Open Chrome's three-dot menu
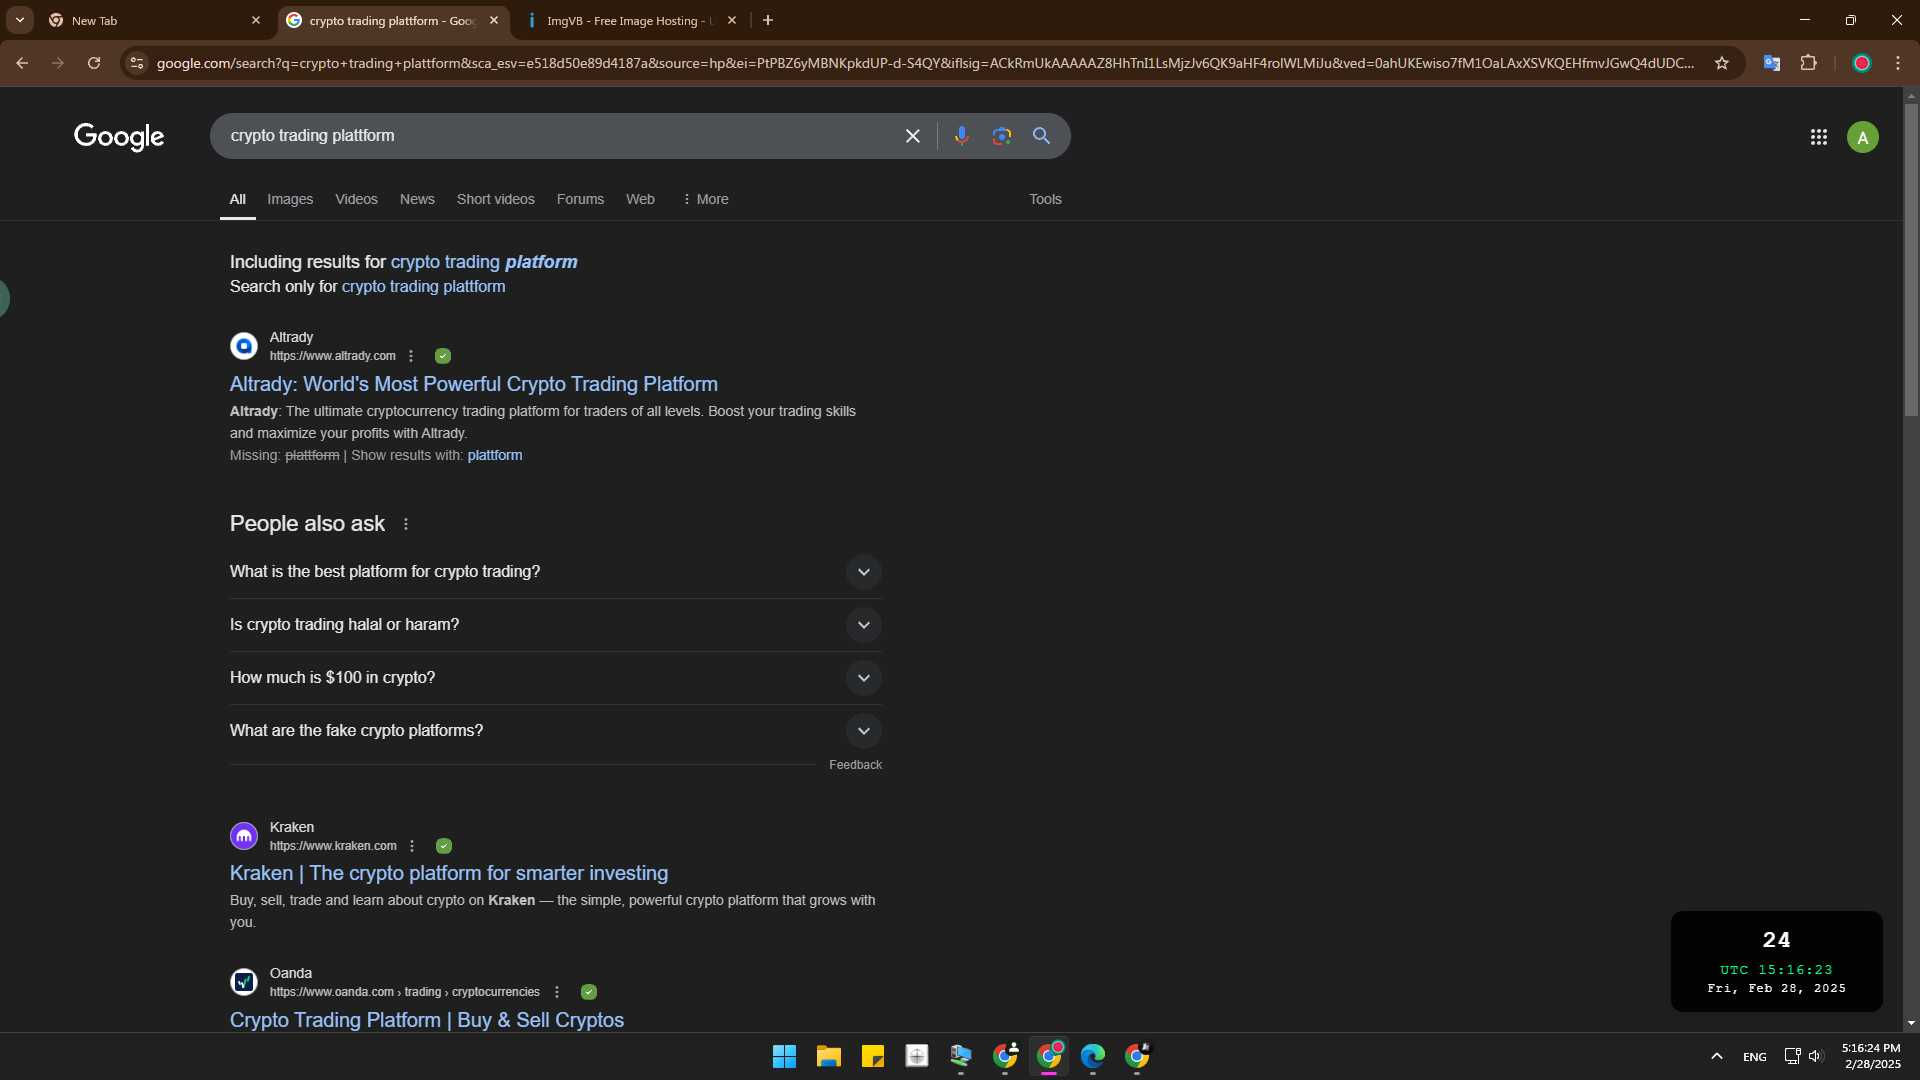This screenshot has width=1920, height=1080. [1897, 63]
